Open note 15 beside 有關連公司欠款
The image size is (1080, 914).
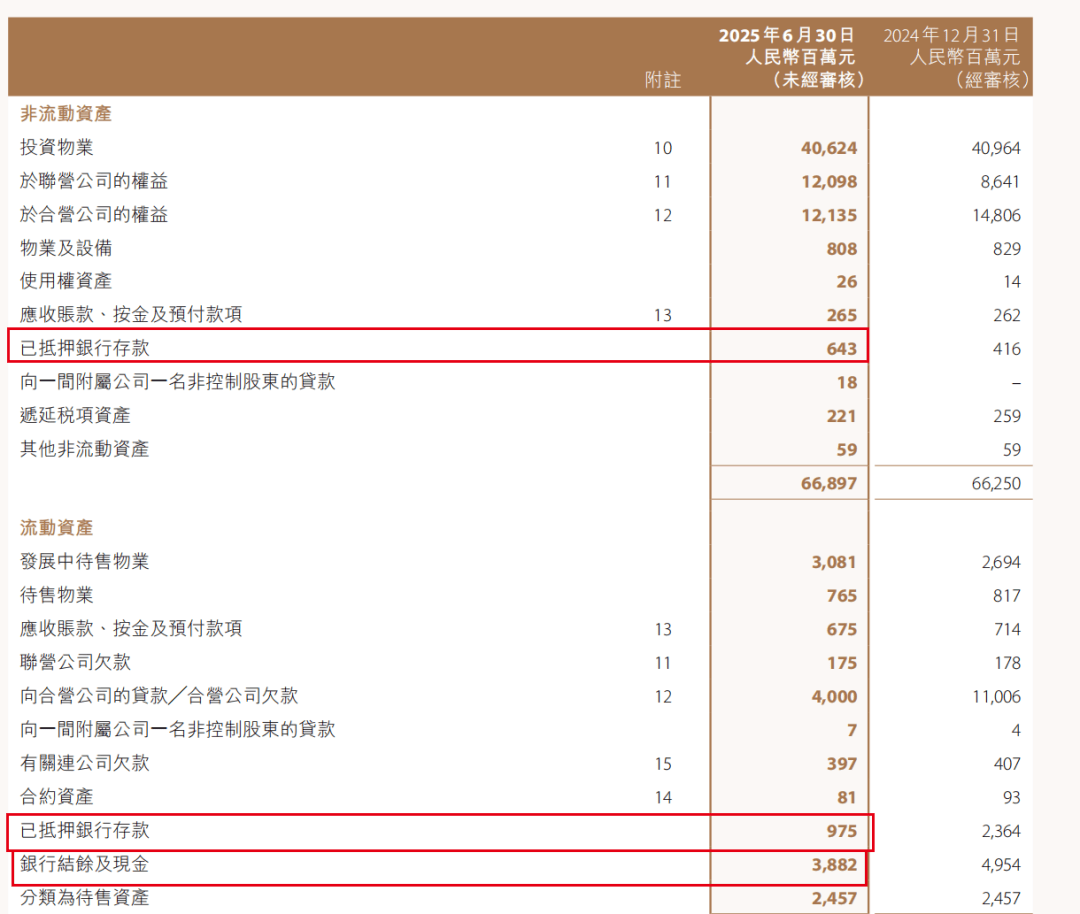662,764
